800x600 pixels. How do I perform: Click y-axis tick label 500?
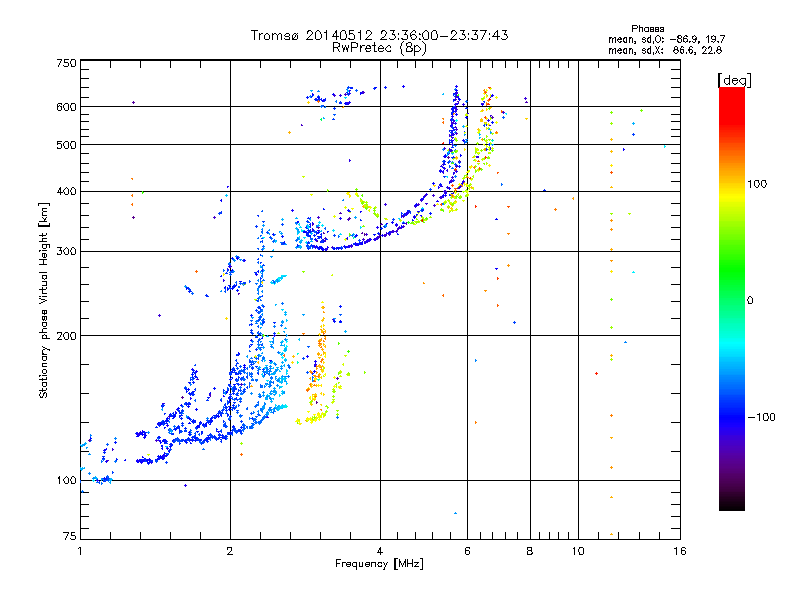66,145
